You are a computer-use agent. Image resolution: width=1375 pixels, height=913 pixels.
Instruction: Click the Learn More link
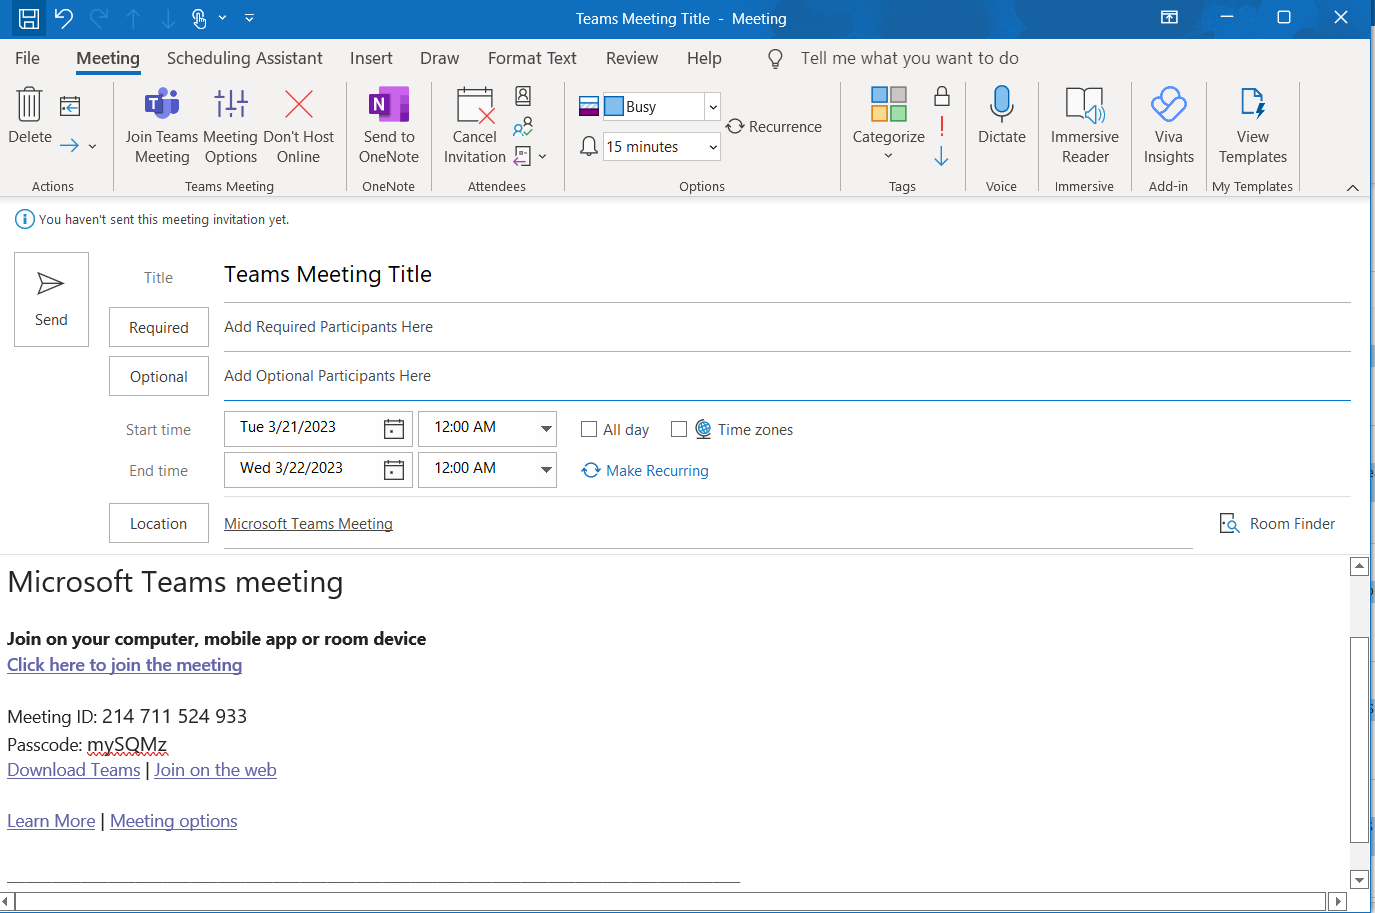51,821
